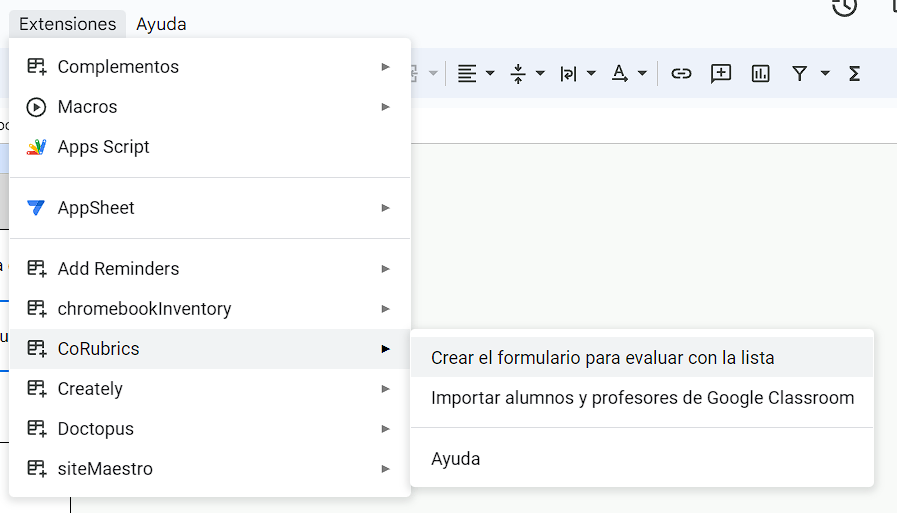Expand the filter views dropdown arrow
The height and width of the screenshot is (513, 897).
click(825, 73)
